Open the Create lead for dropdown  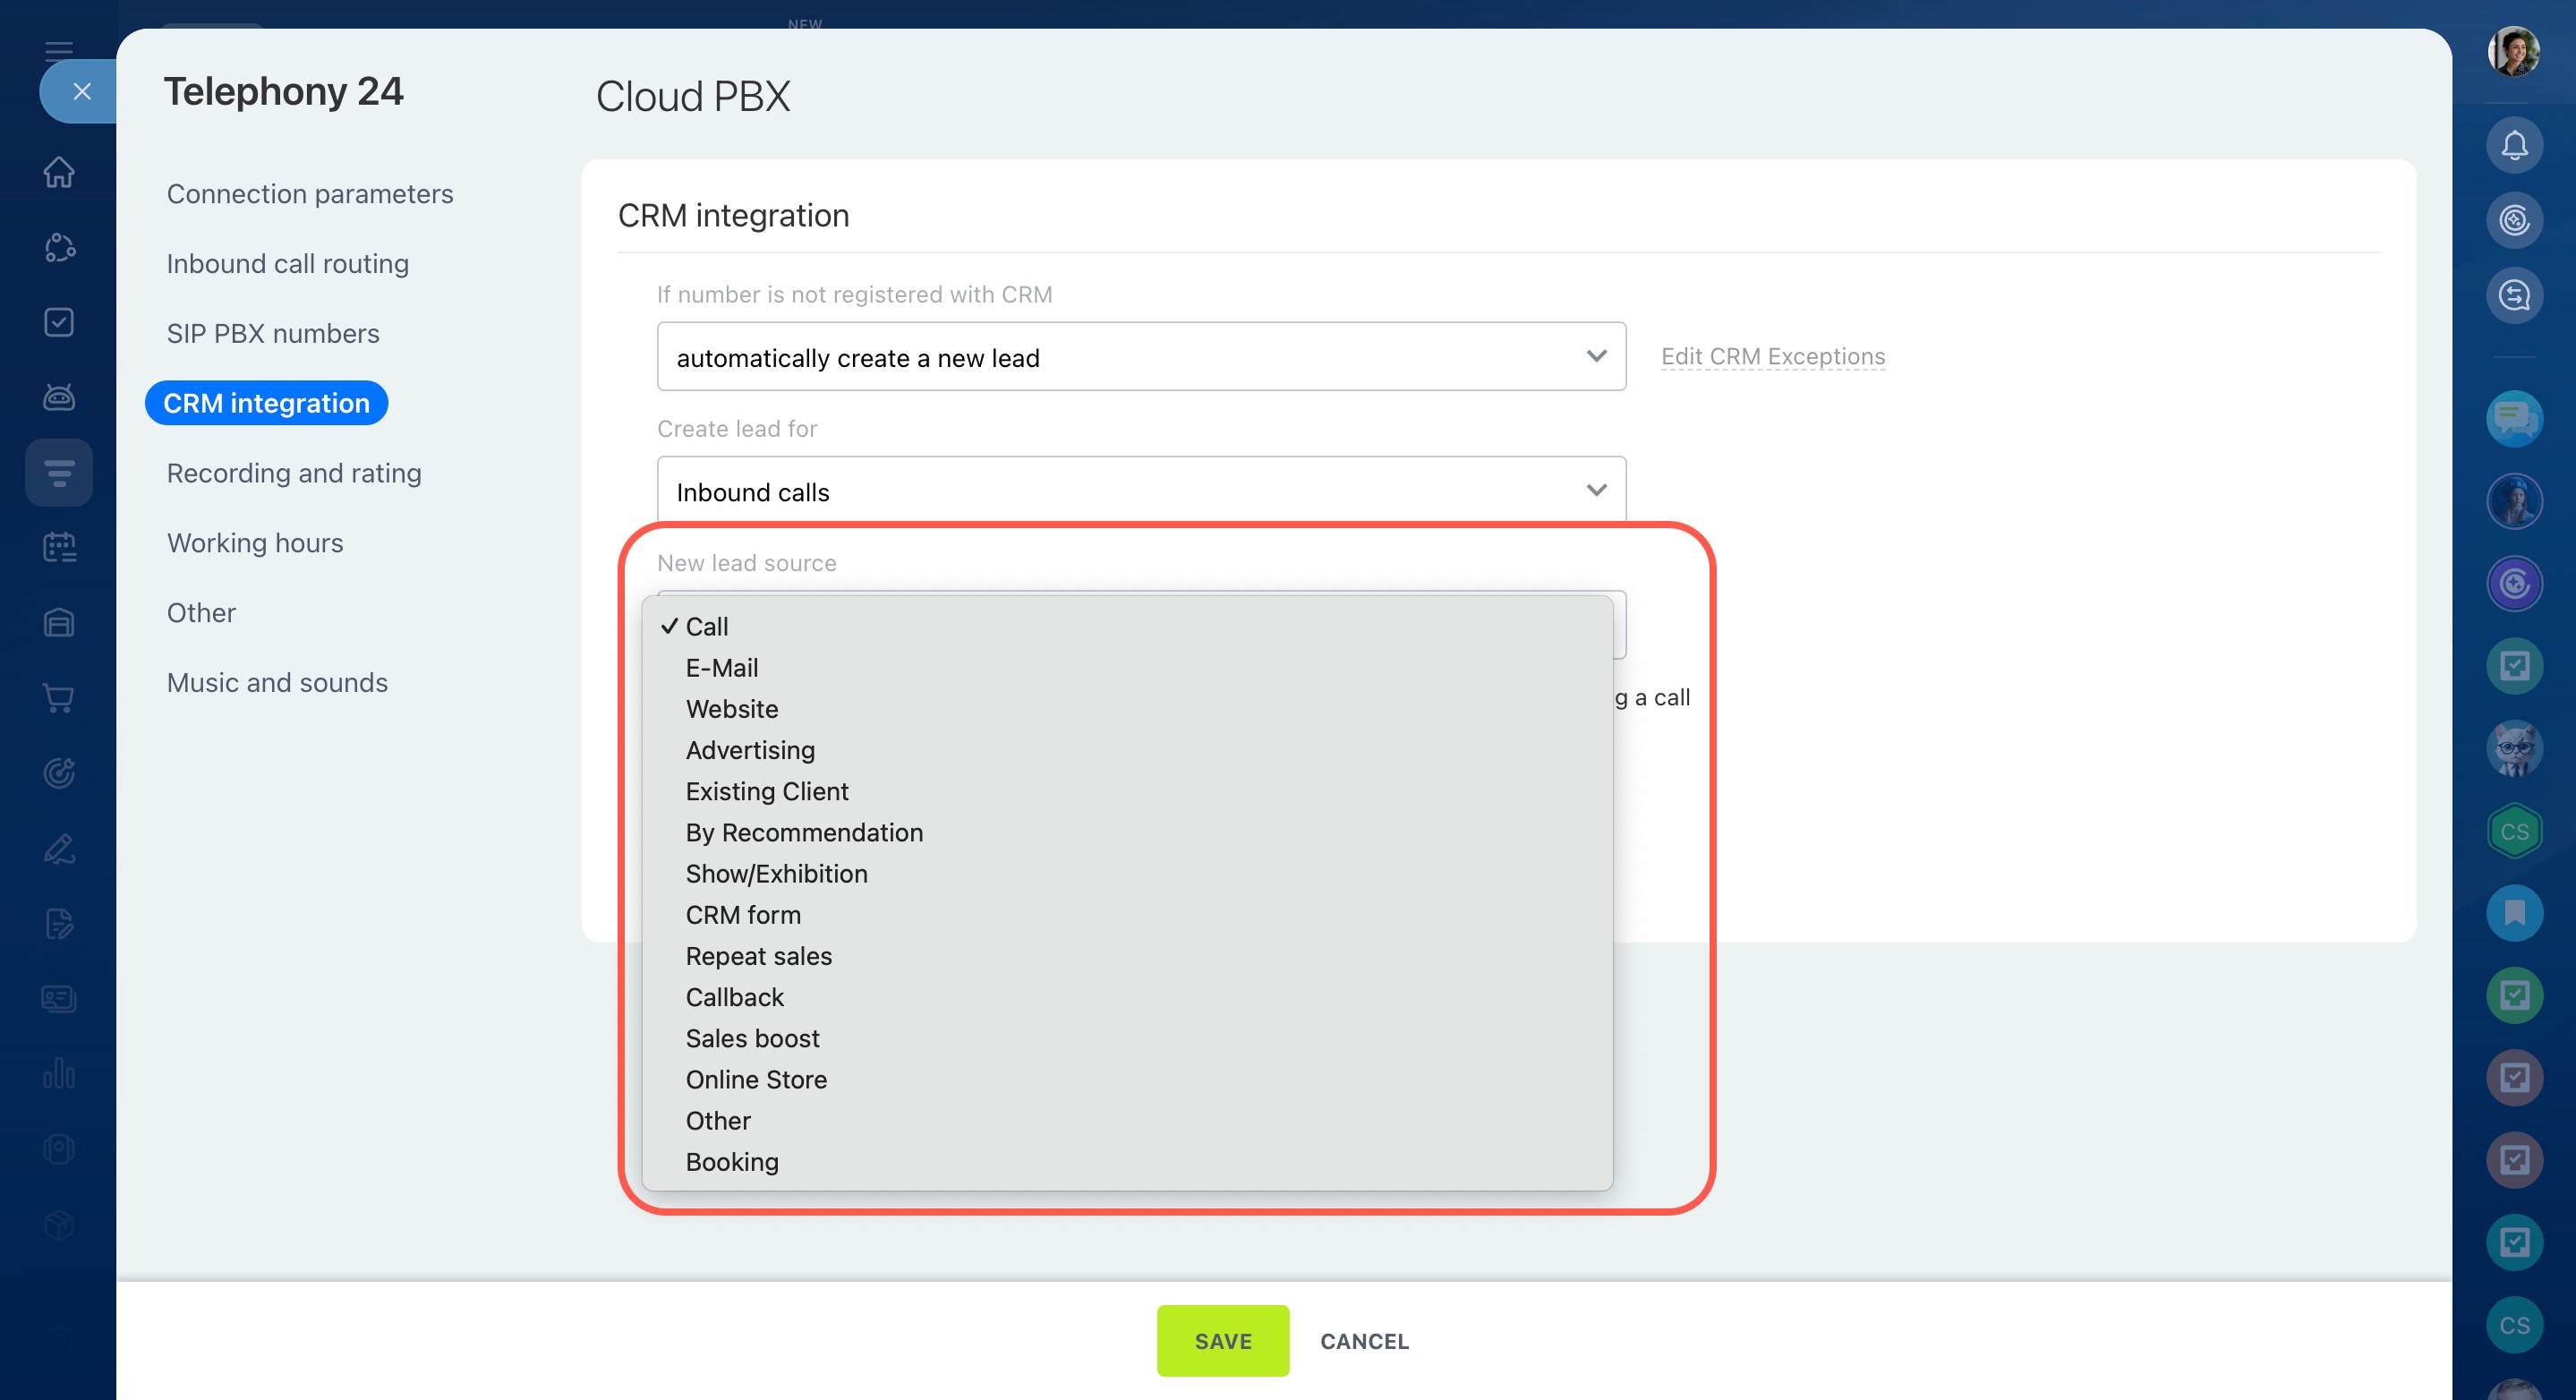pos(1140,491)
